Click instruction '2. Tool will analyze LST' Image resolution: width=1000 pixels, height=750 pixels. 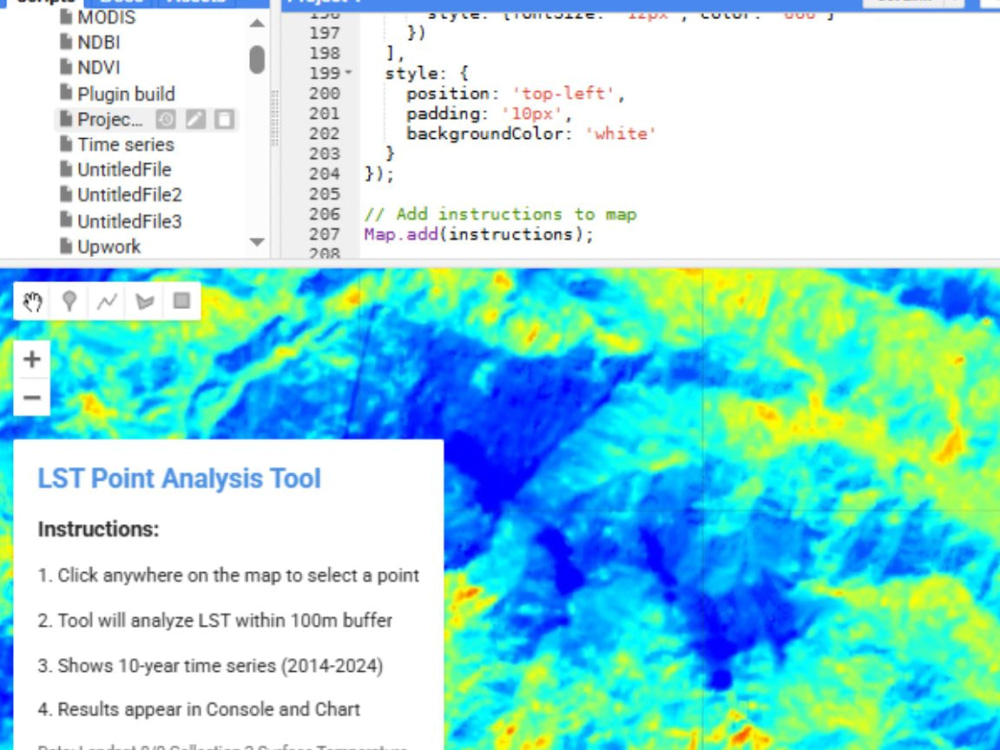point(215,621)
